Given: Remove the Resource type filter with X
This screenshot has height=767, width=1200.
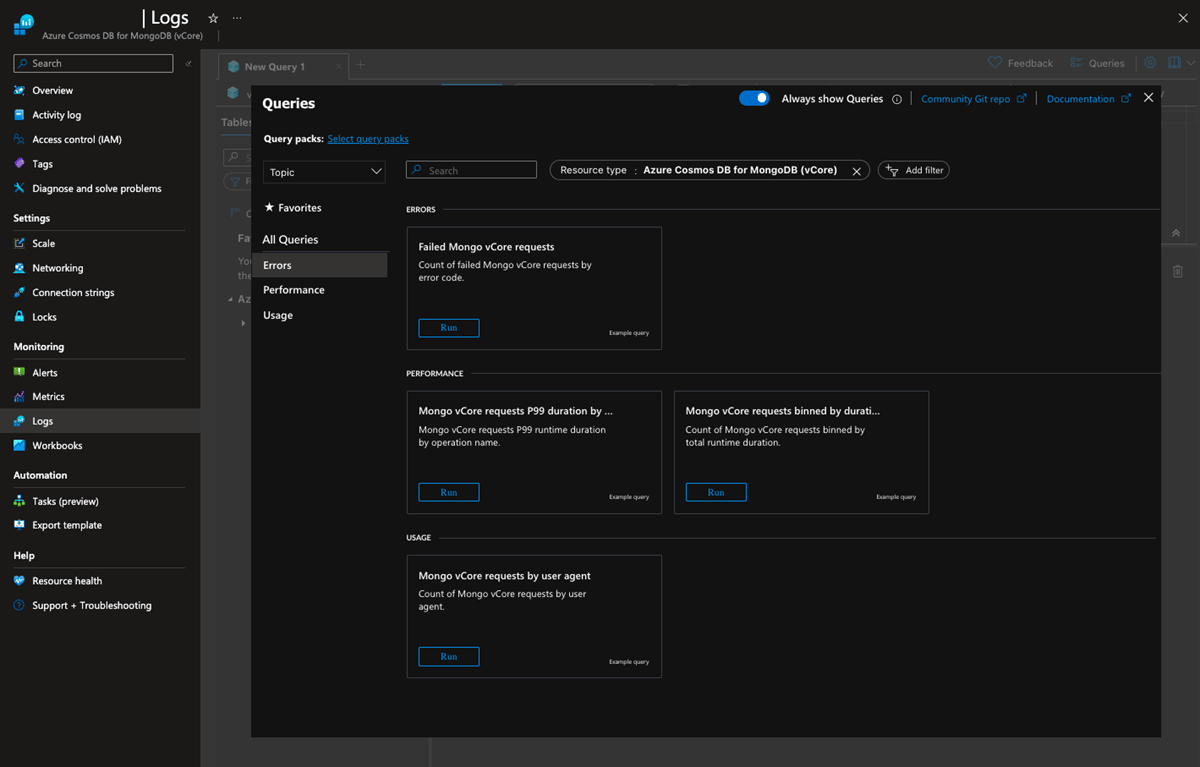Looking at the screenshot, I should click(x=856, y=171).
